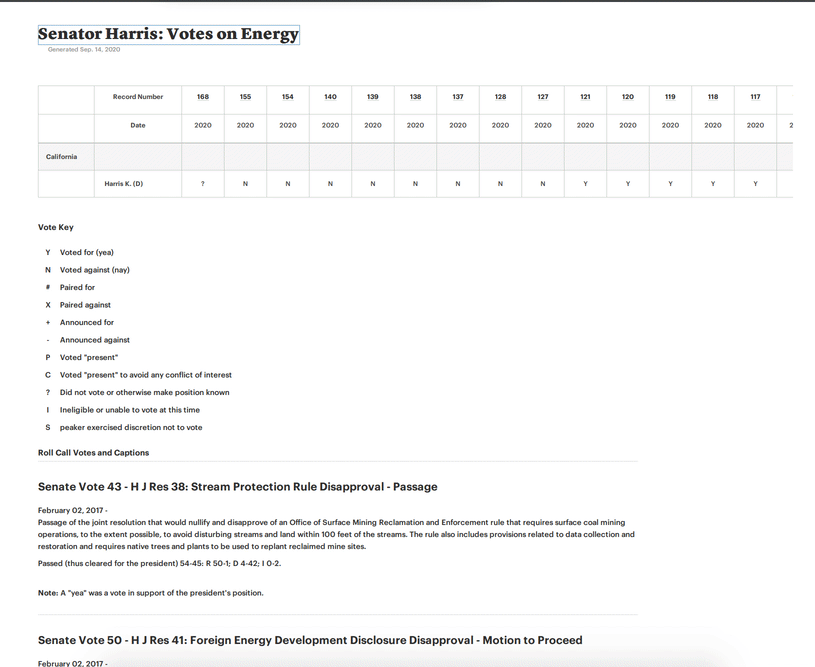The image size is (815, 667).
Task: Click the 'Y' vote under record 117
Action: [755, 184]
